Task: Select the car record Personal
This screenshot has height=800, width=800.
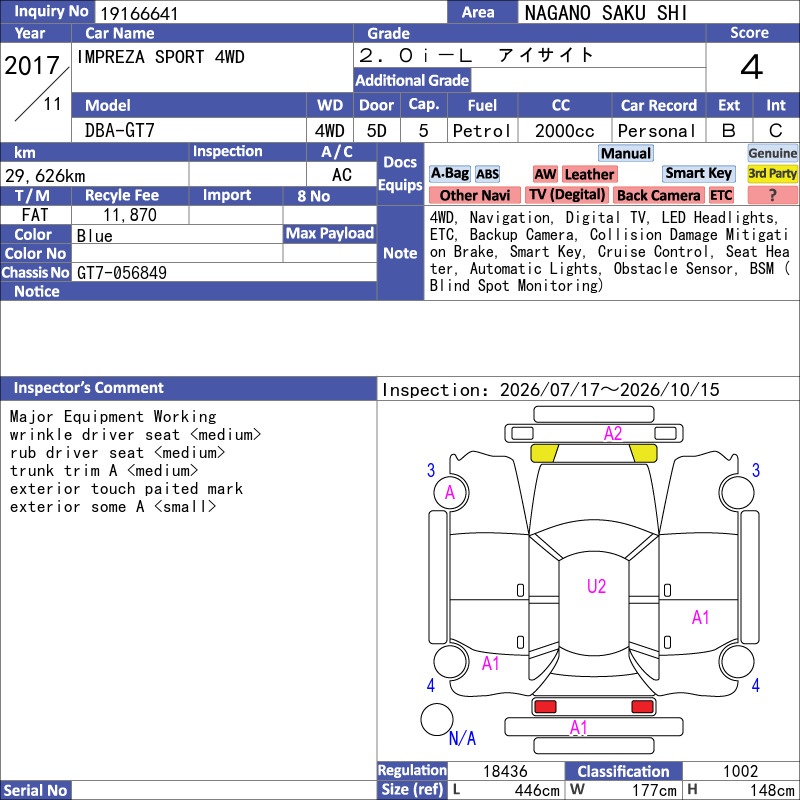Action: pos(656,131)
